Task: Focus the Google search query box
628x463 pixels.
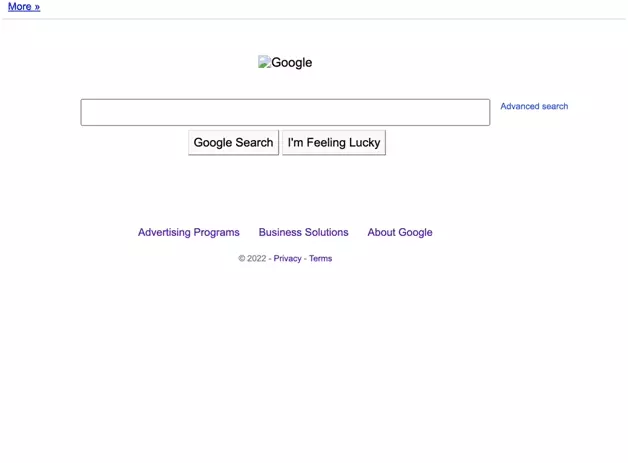Action: tap(285, 112)
